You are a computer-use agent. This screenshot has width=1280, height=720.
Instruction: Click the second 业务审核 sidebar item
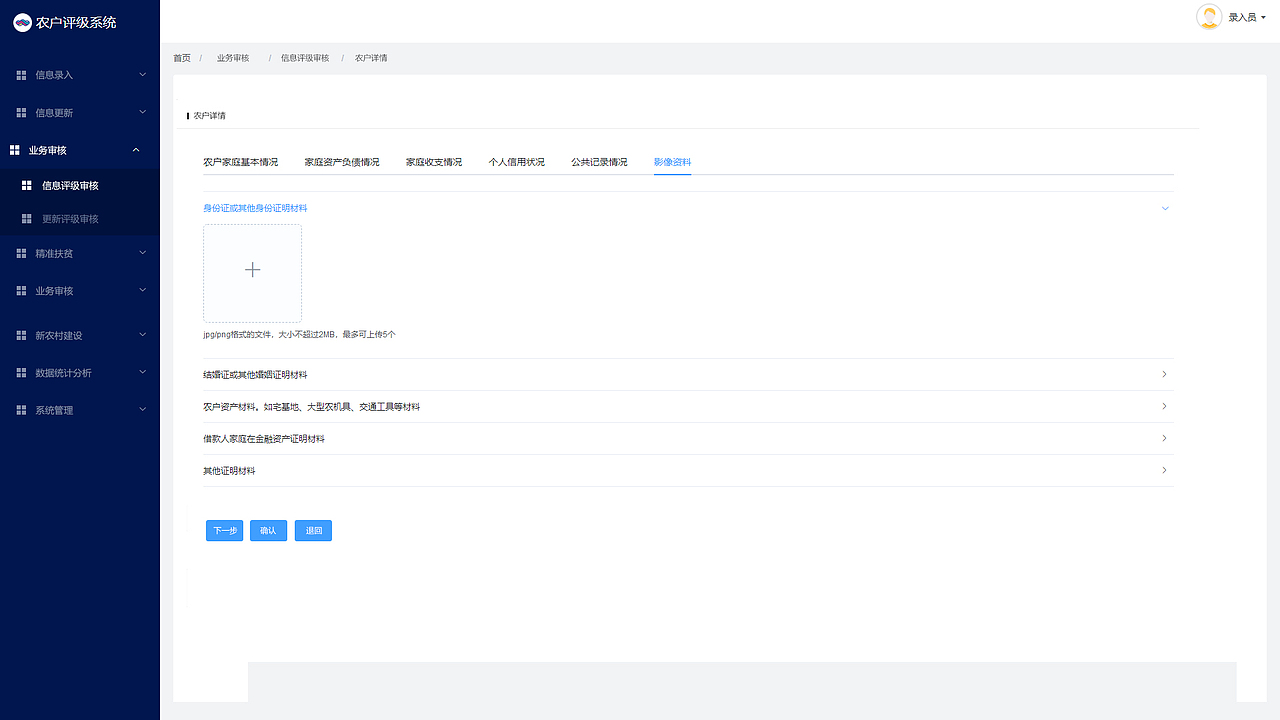tap(80, 291)
